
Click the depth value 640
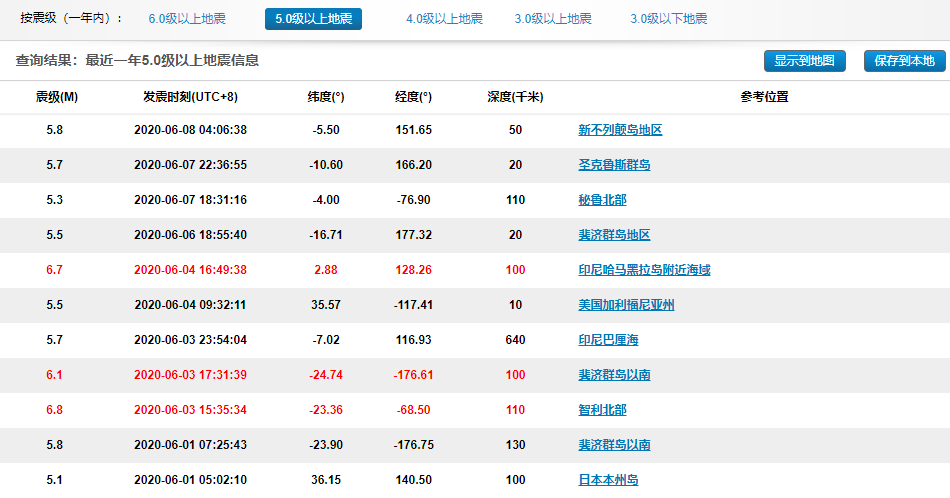[515, 340]
